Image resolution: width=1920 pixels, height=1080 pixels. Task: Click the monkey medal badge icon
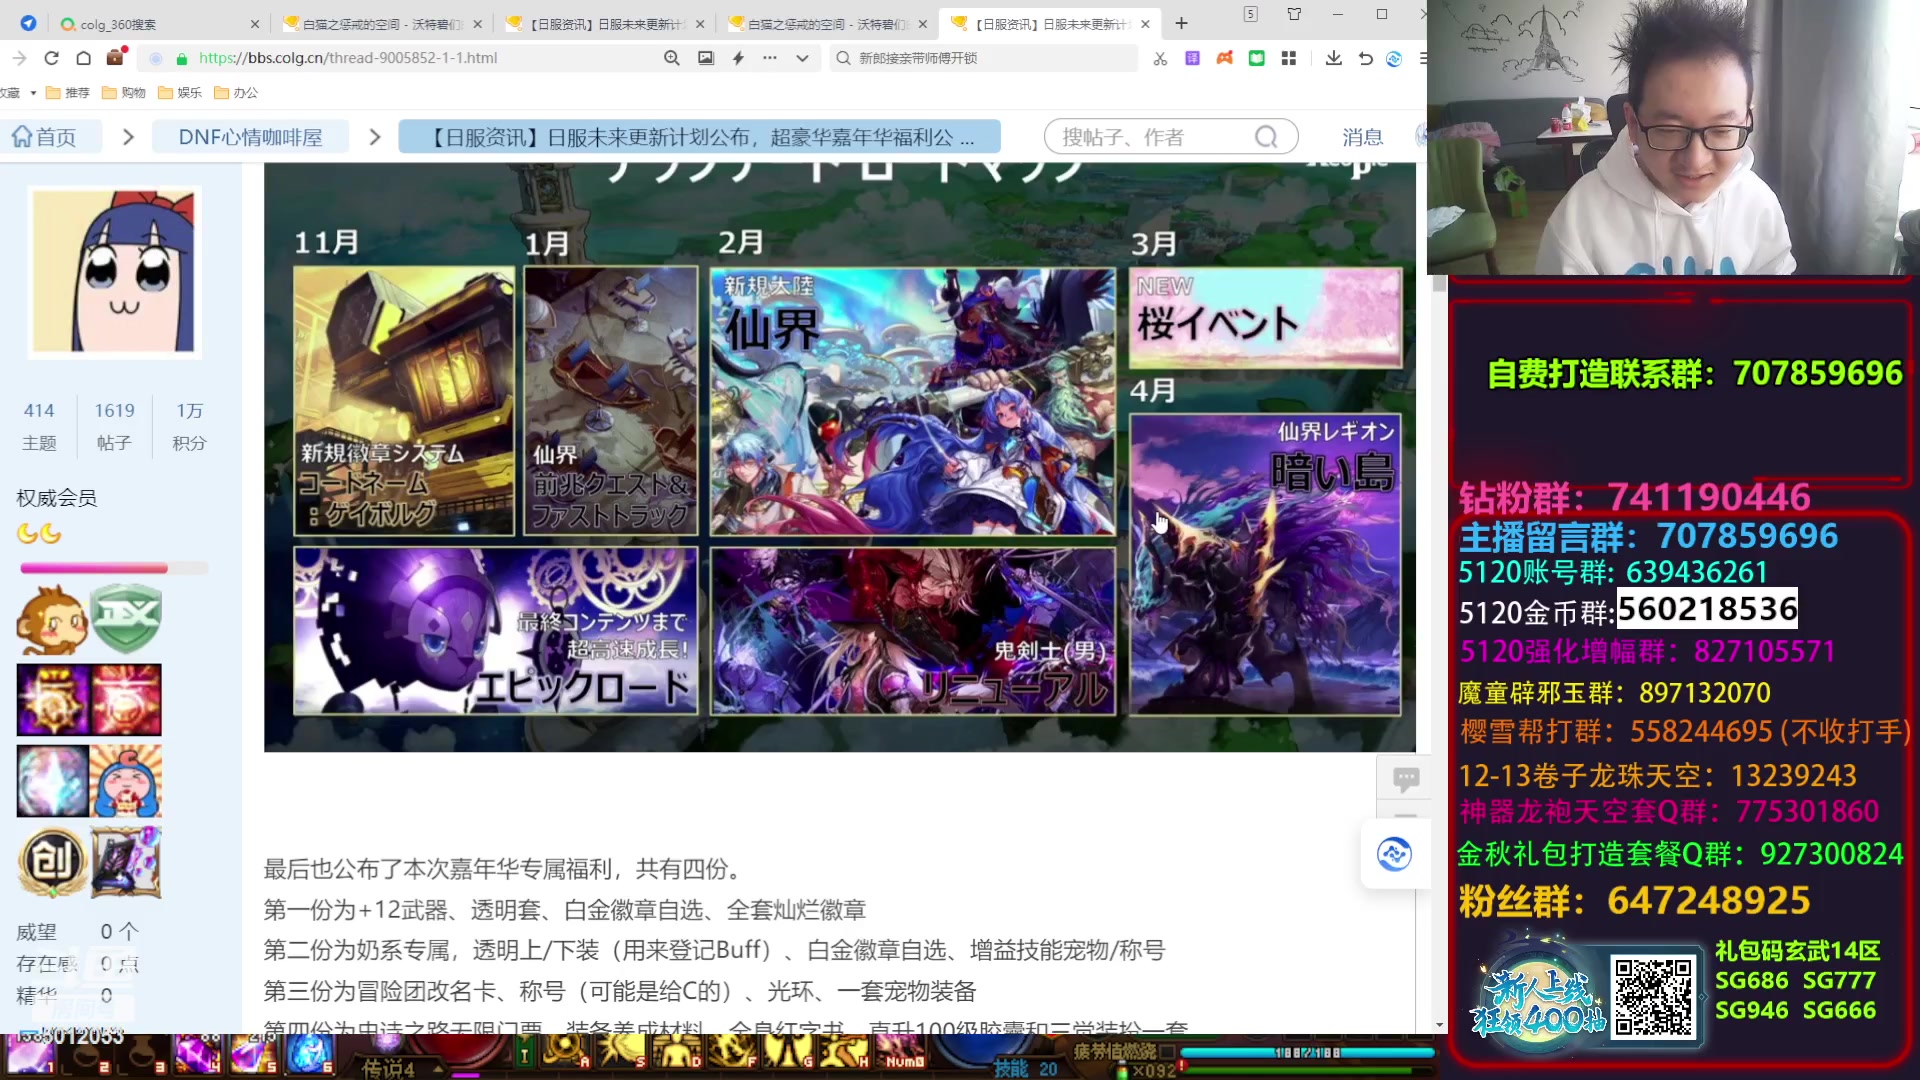click(x=52, y=620)
